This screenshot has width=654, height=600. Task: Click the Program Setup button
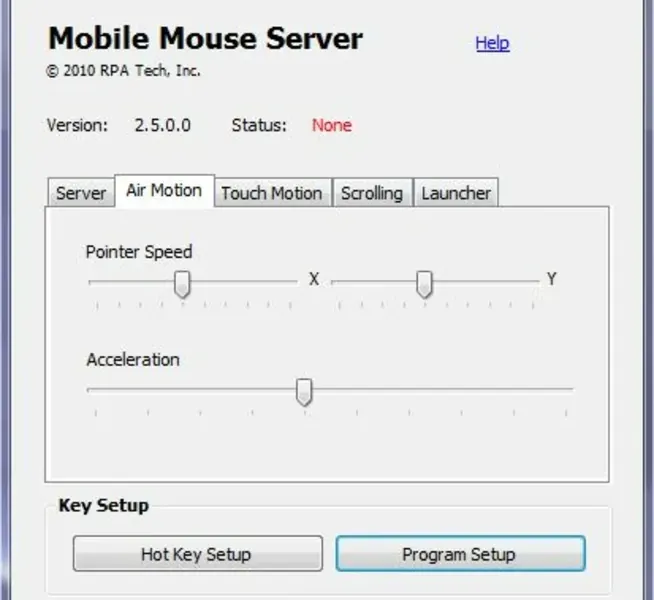pyautogui.click(x=460, y=554)
